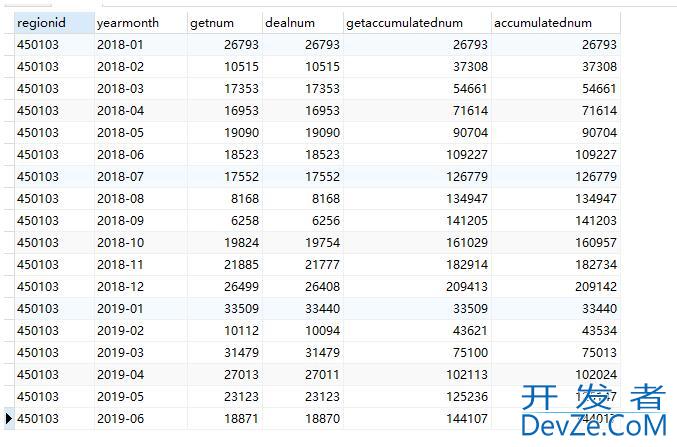Select yearmonth cell 2018-03
Viewport: 677px width, 447px height.
tap(141, 89)
